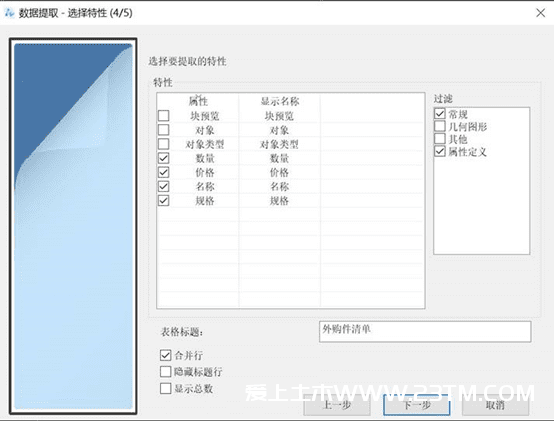Enable the 其他 category filter
Screen dimensions: 554x421
tap(440, 139)
